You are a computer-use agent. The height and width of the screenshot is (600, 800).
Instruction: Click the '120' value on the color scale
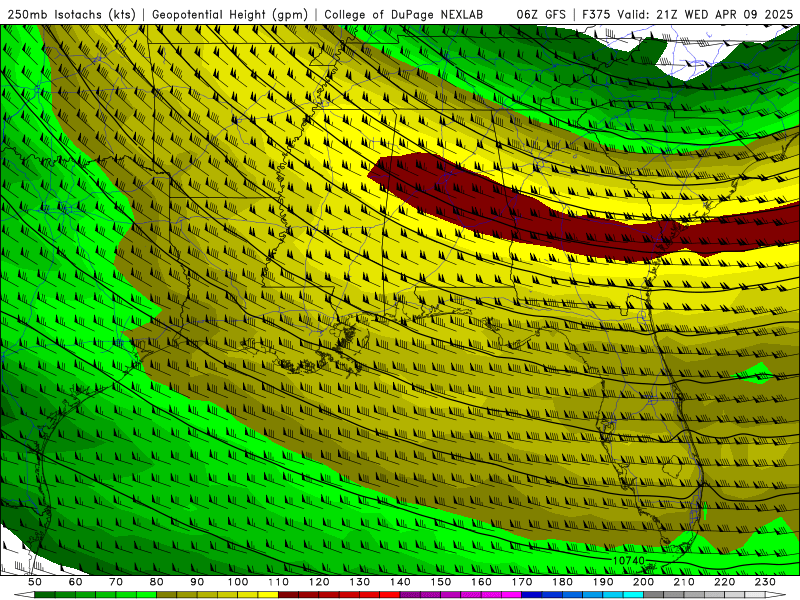click(319, 582)
